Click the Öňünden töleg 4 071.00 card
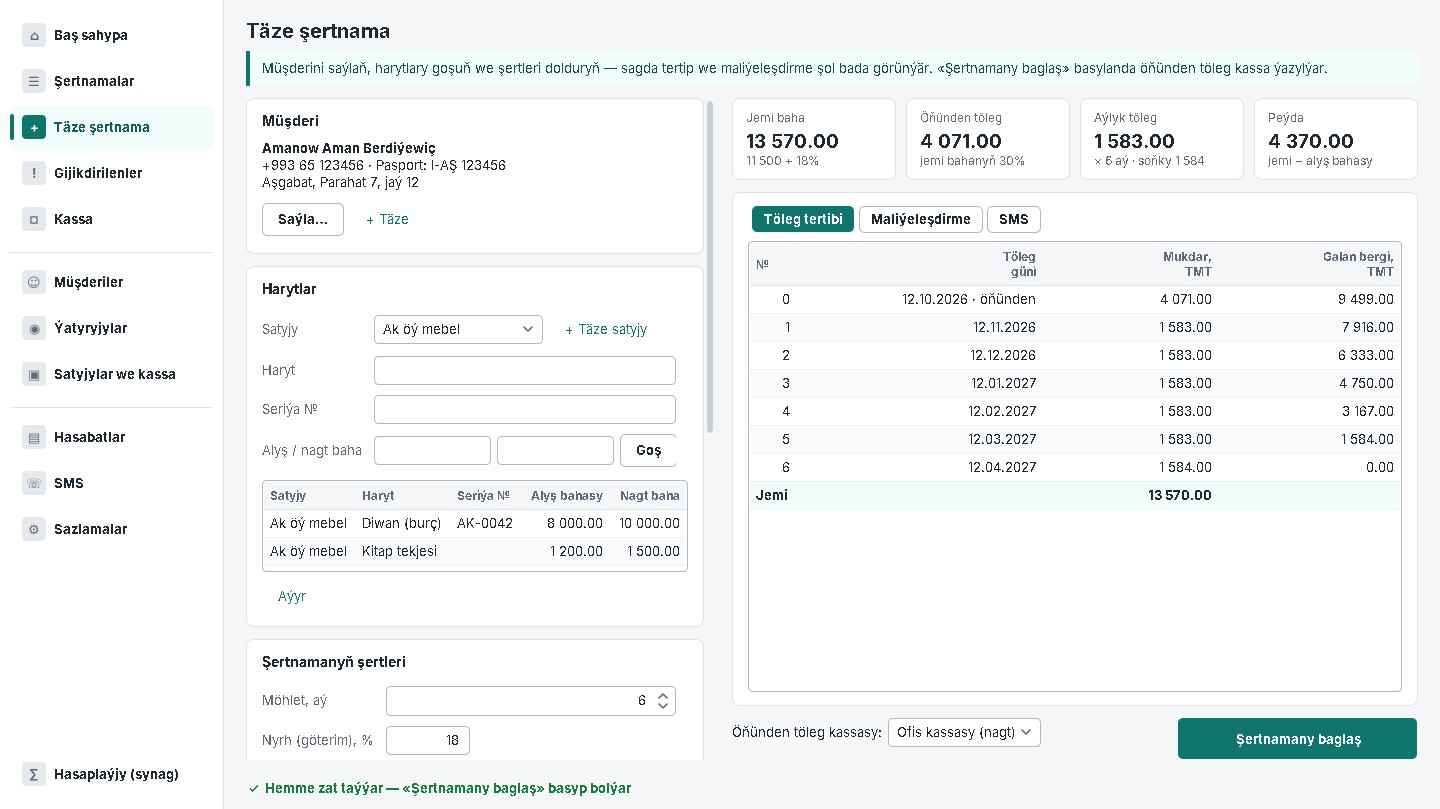Image resolution: width=1440 pixels, height=809 pixels. click(x=988, y=139)
